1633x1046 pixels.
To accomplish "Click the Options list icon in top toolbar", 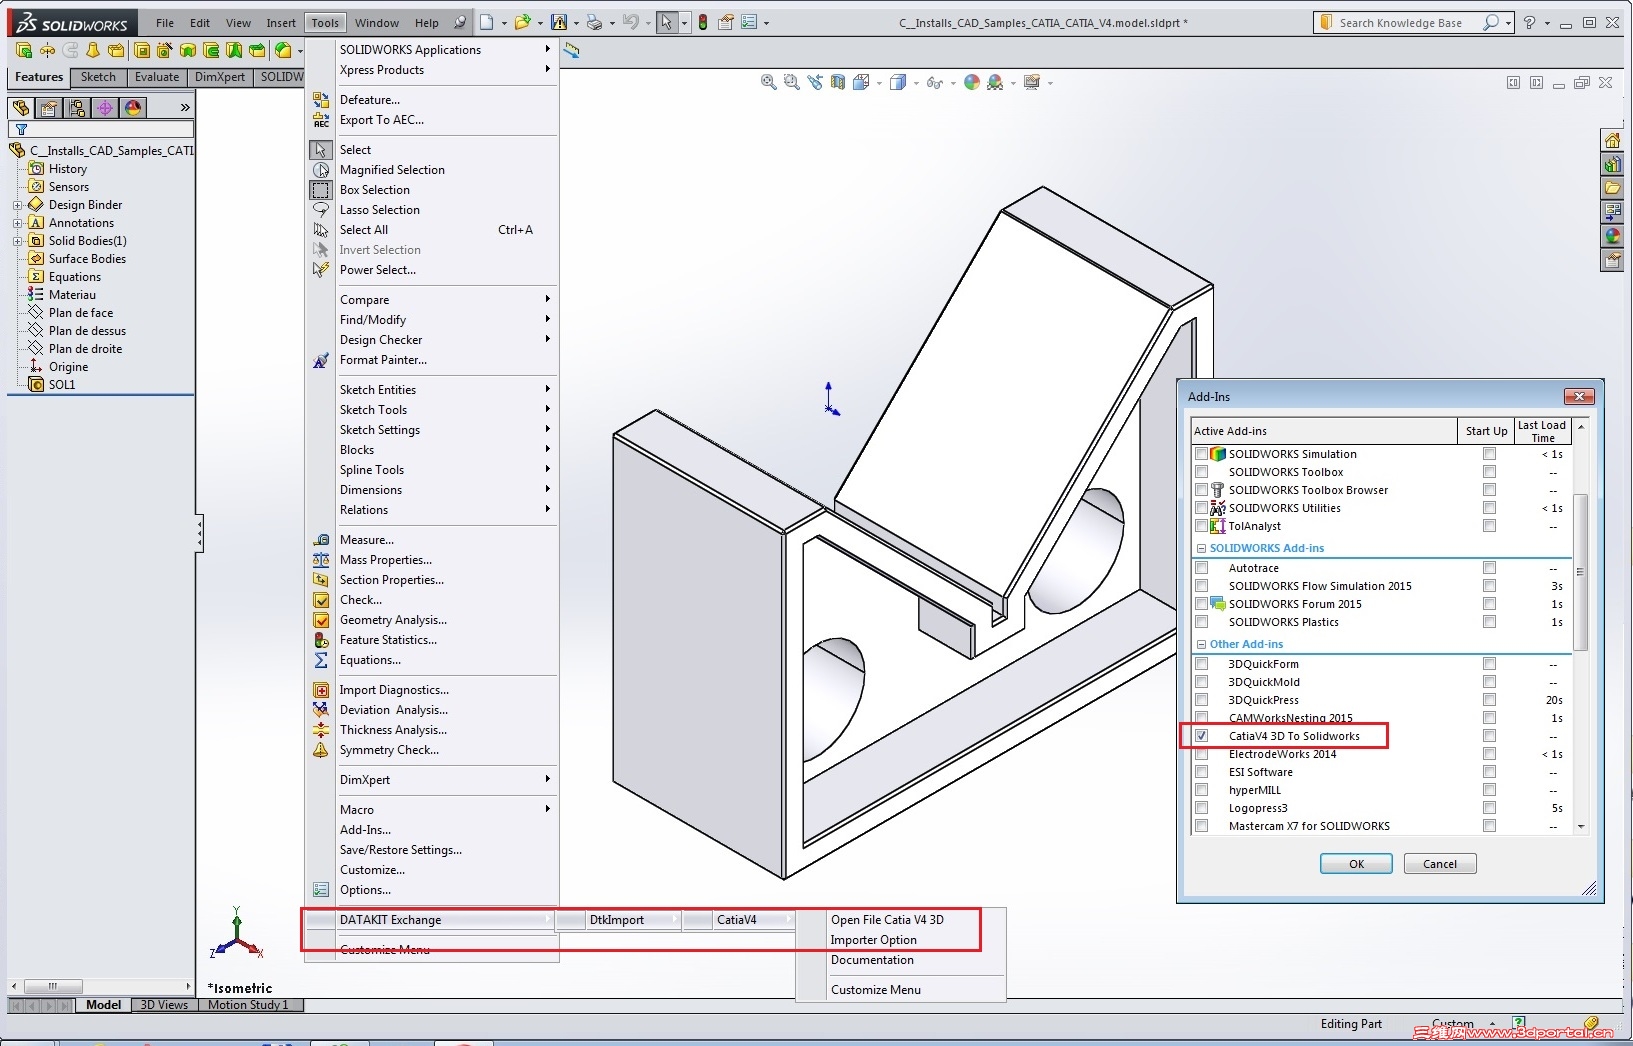I will 749,22.
